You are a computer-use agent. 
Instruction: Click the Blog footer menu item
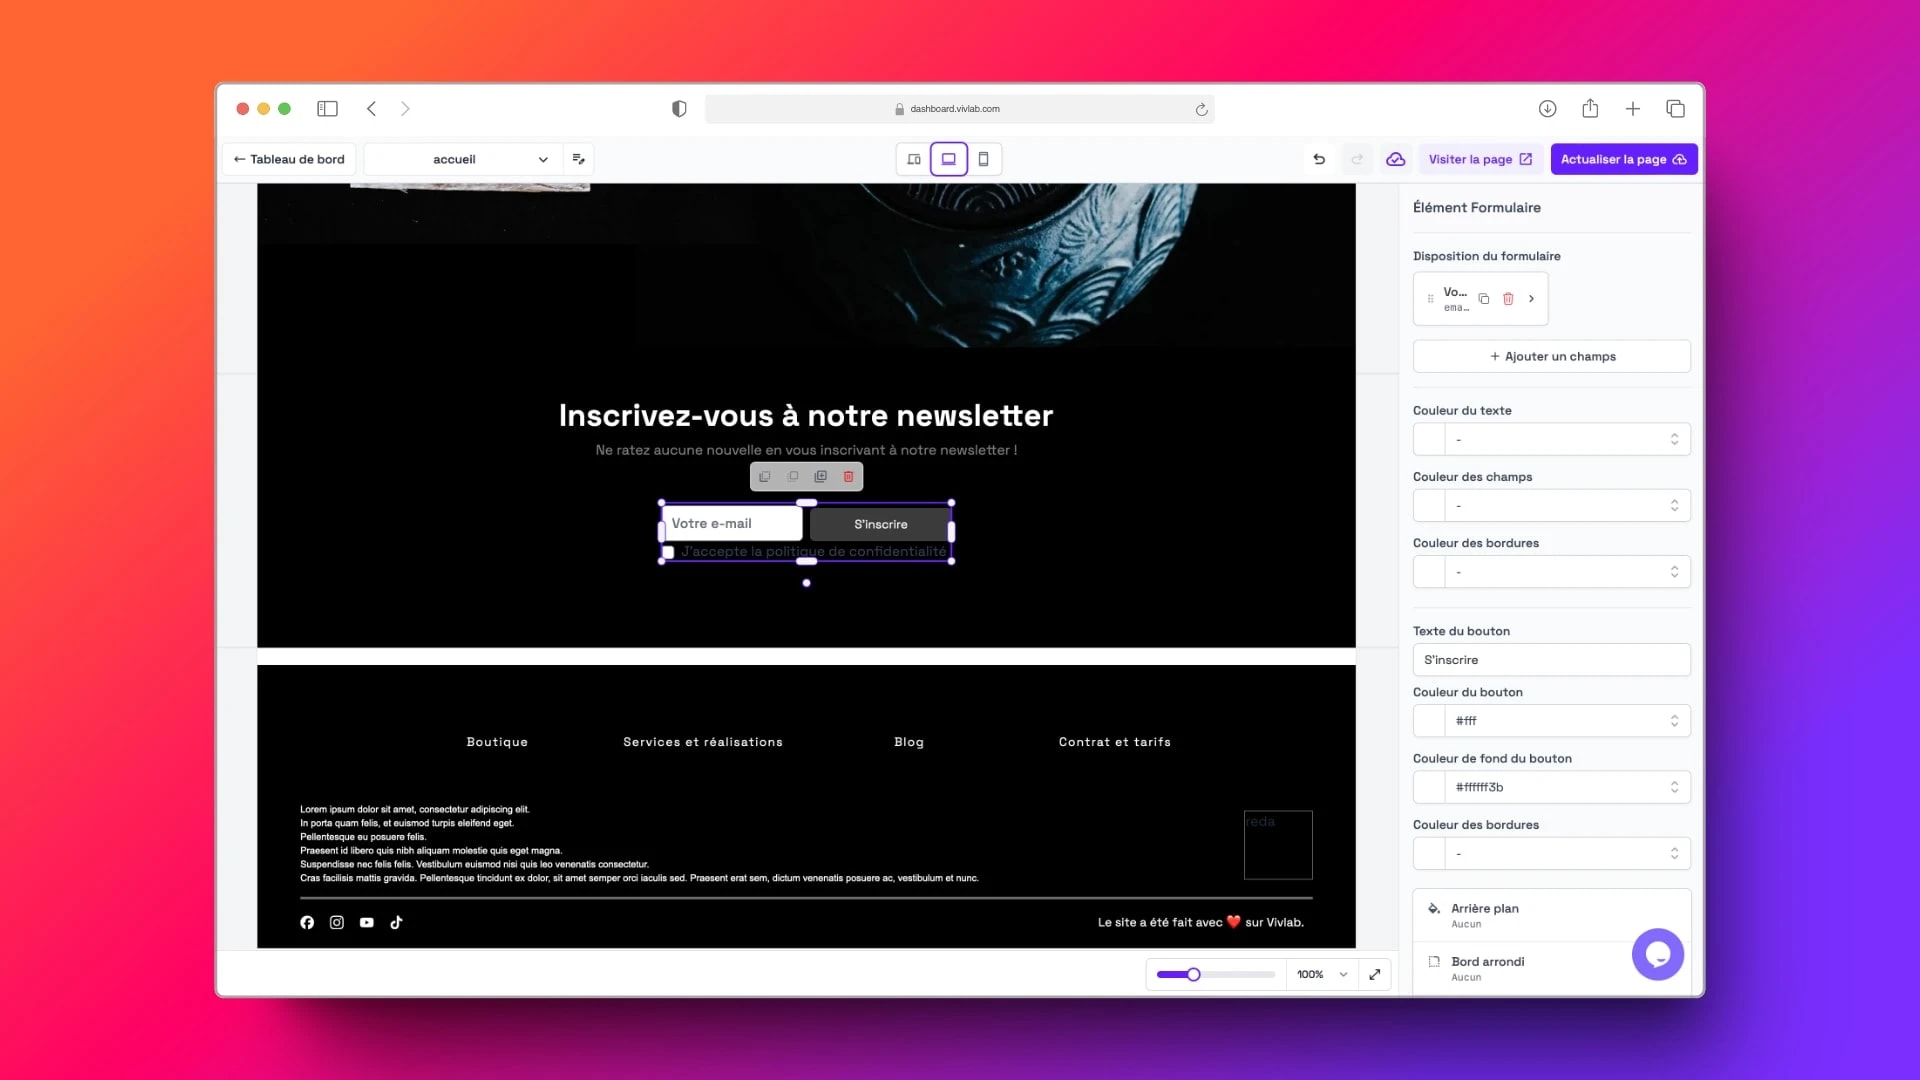909,742
